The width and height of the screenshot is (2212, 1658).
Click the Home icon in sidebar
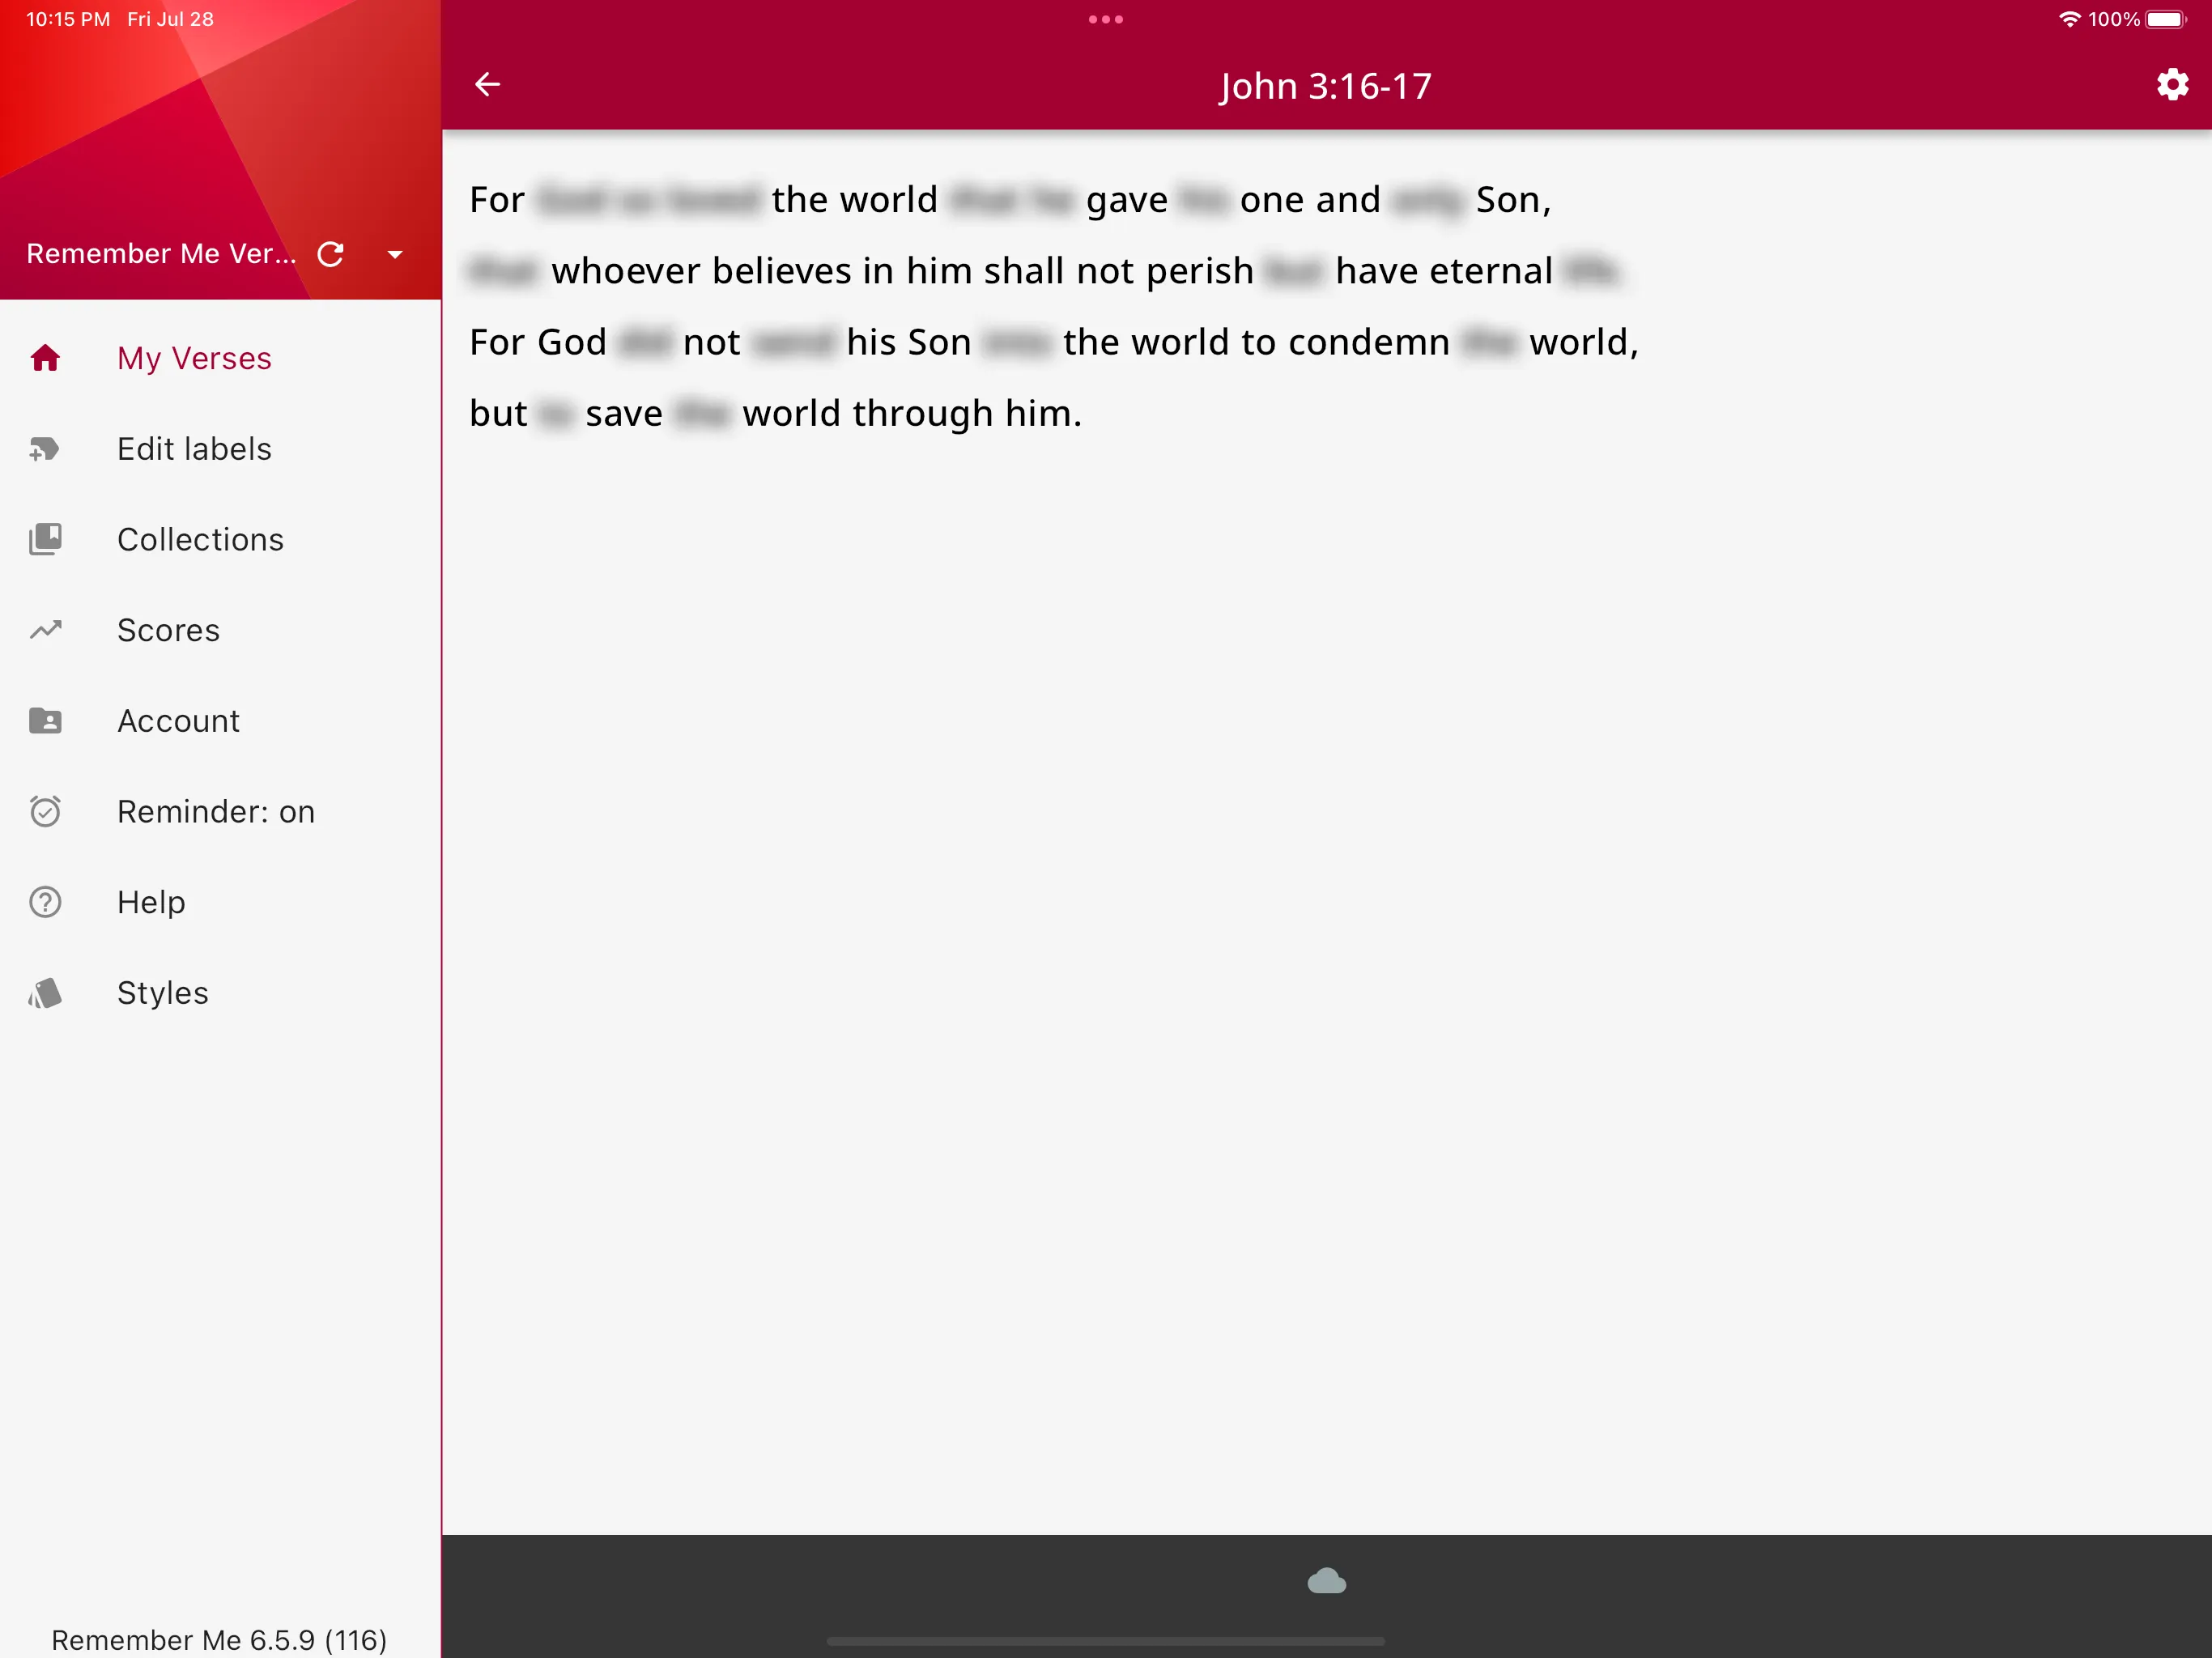click(x=45, y=357)
